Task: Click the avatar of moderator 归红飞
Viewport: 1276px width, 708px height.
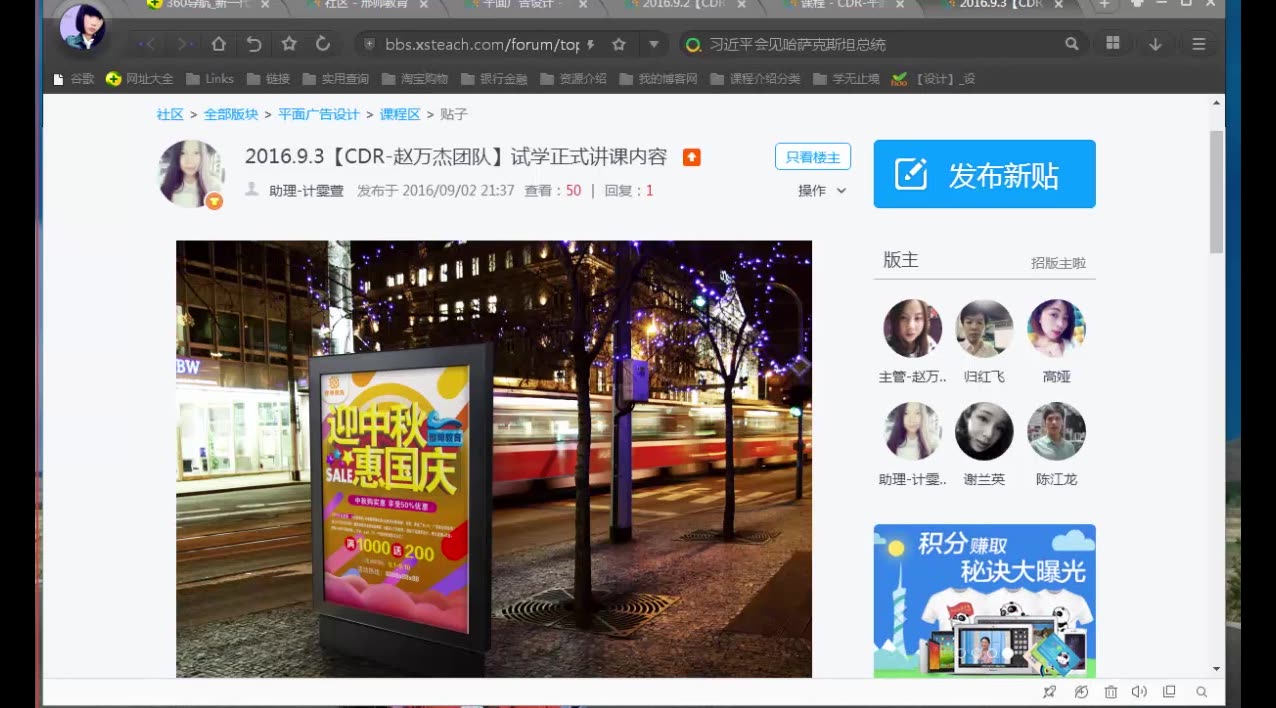Action: tap(984, 328)
